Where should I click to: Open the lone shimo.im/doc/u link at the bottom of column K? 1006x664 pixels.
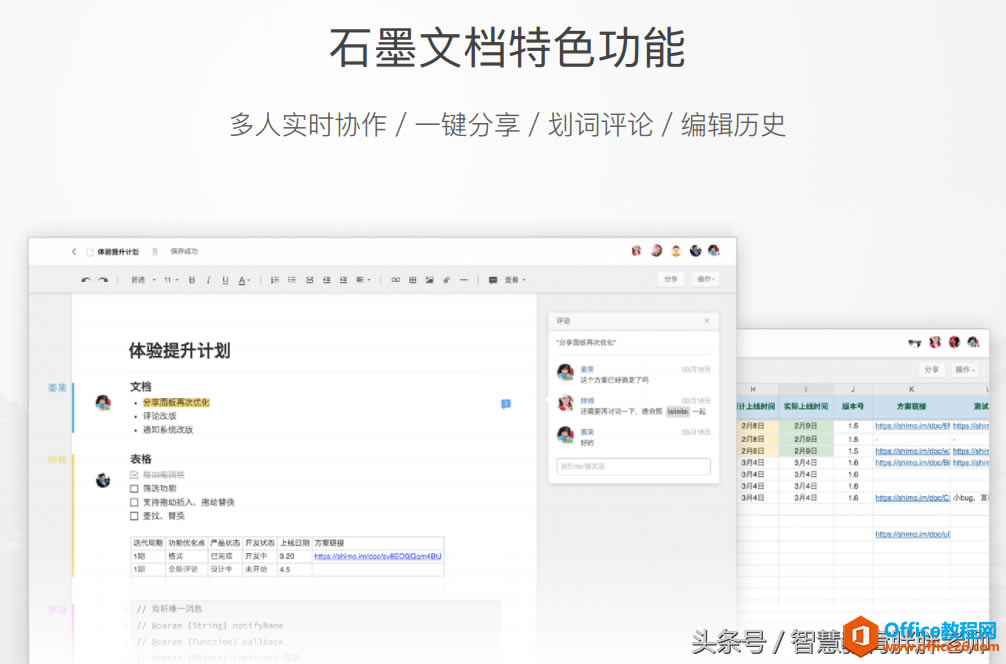pos(912,534)
